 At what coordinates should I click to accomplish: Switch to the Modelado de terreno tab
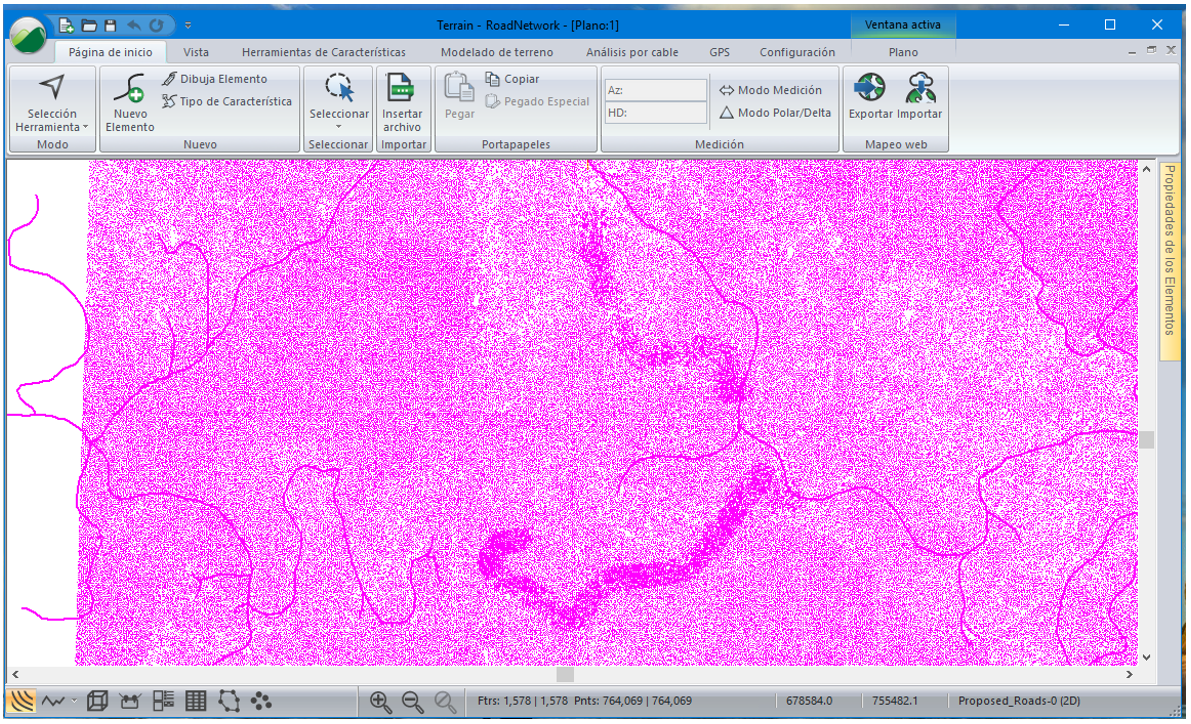coord(496,52)
